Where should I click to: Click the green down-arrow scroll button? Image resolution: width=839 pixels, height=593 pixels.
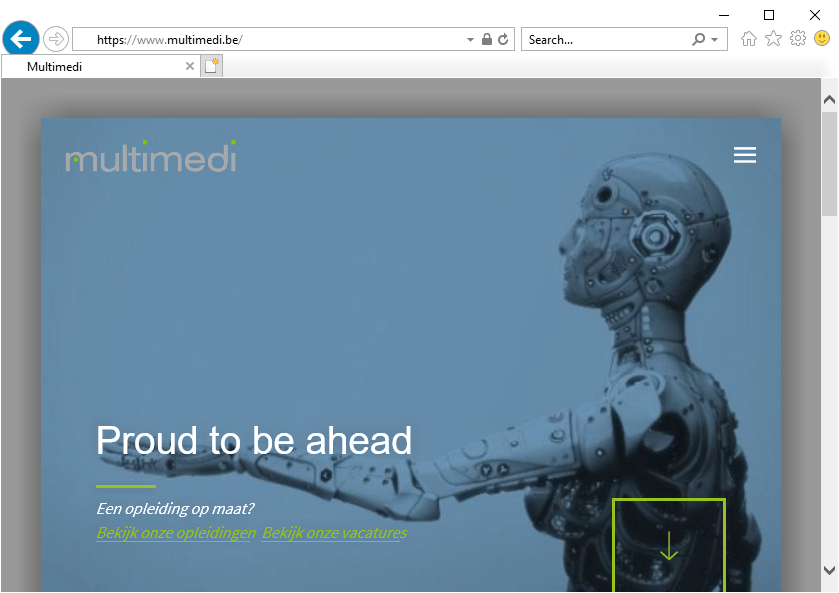coord(669,545)
